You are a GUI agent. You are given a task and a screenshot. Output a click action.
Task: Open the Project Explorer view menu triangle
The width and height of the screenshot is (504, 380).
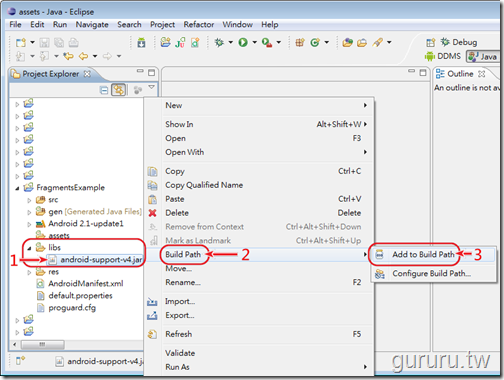(152, 87)
